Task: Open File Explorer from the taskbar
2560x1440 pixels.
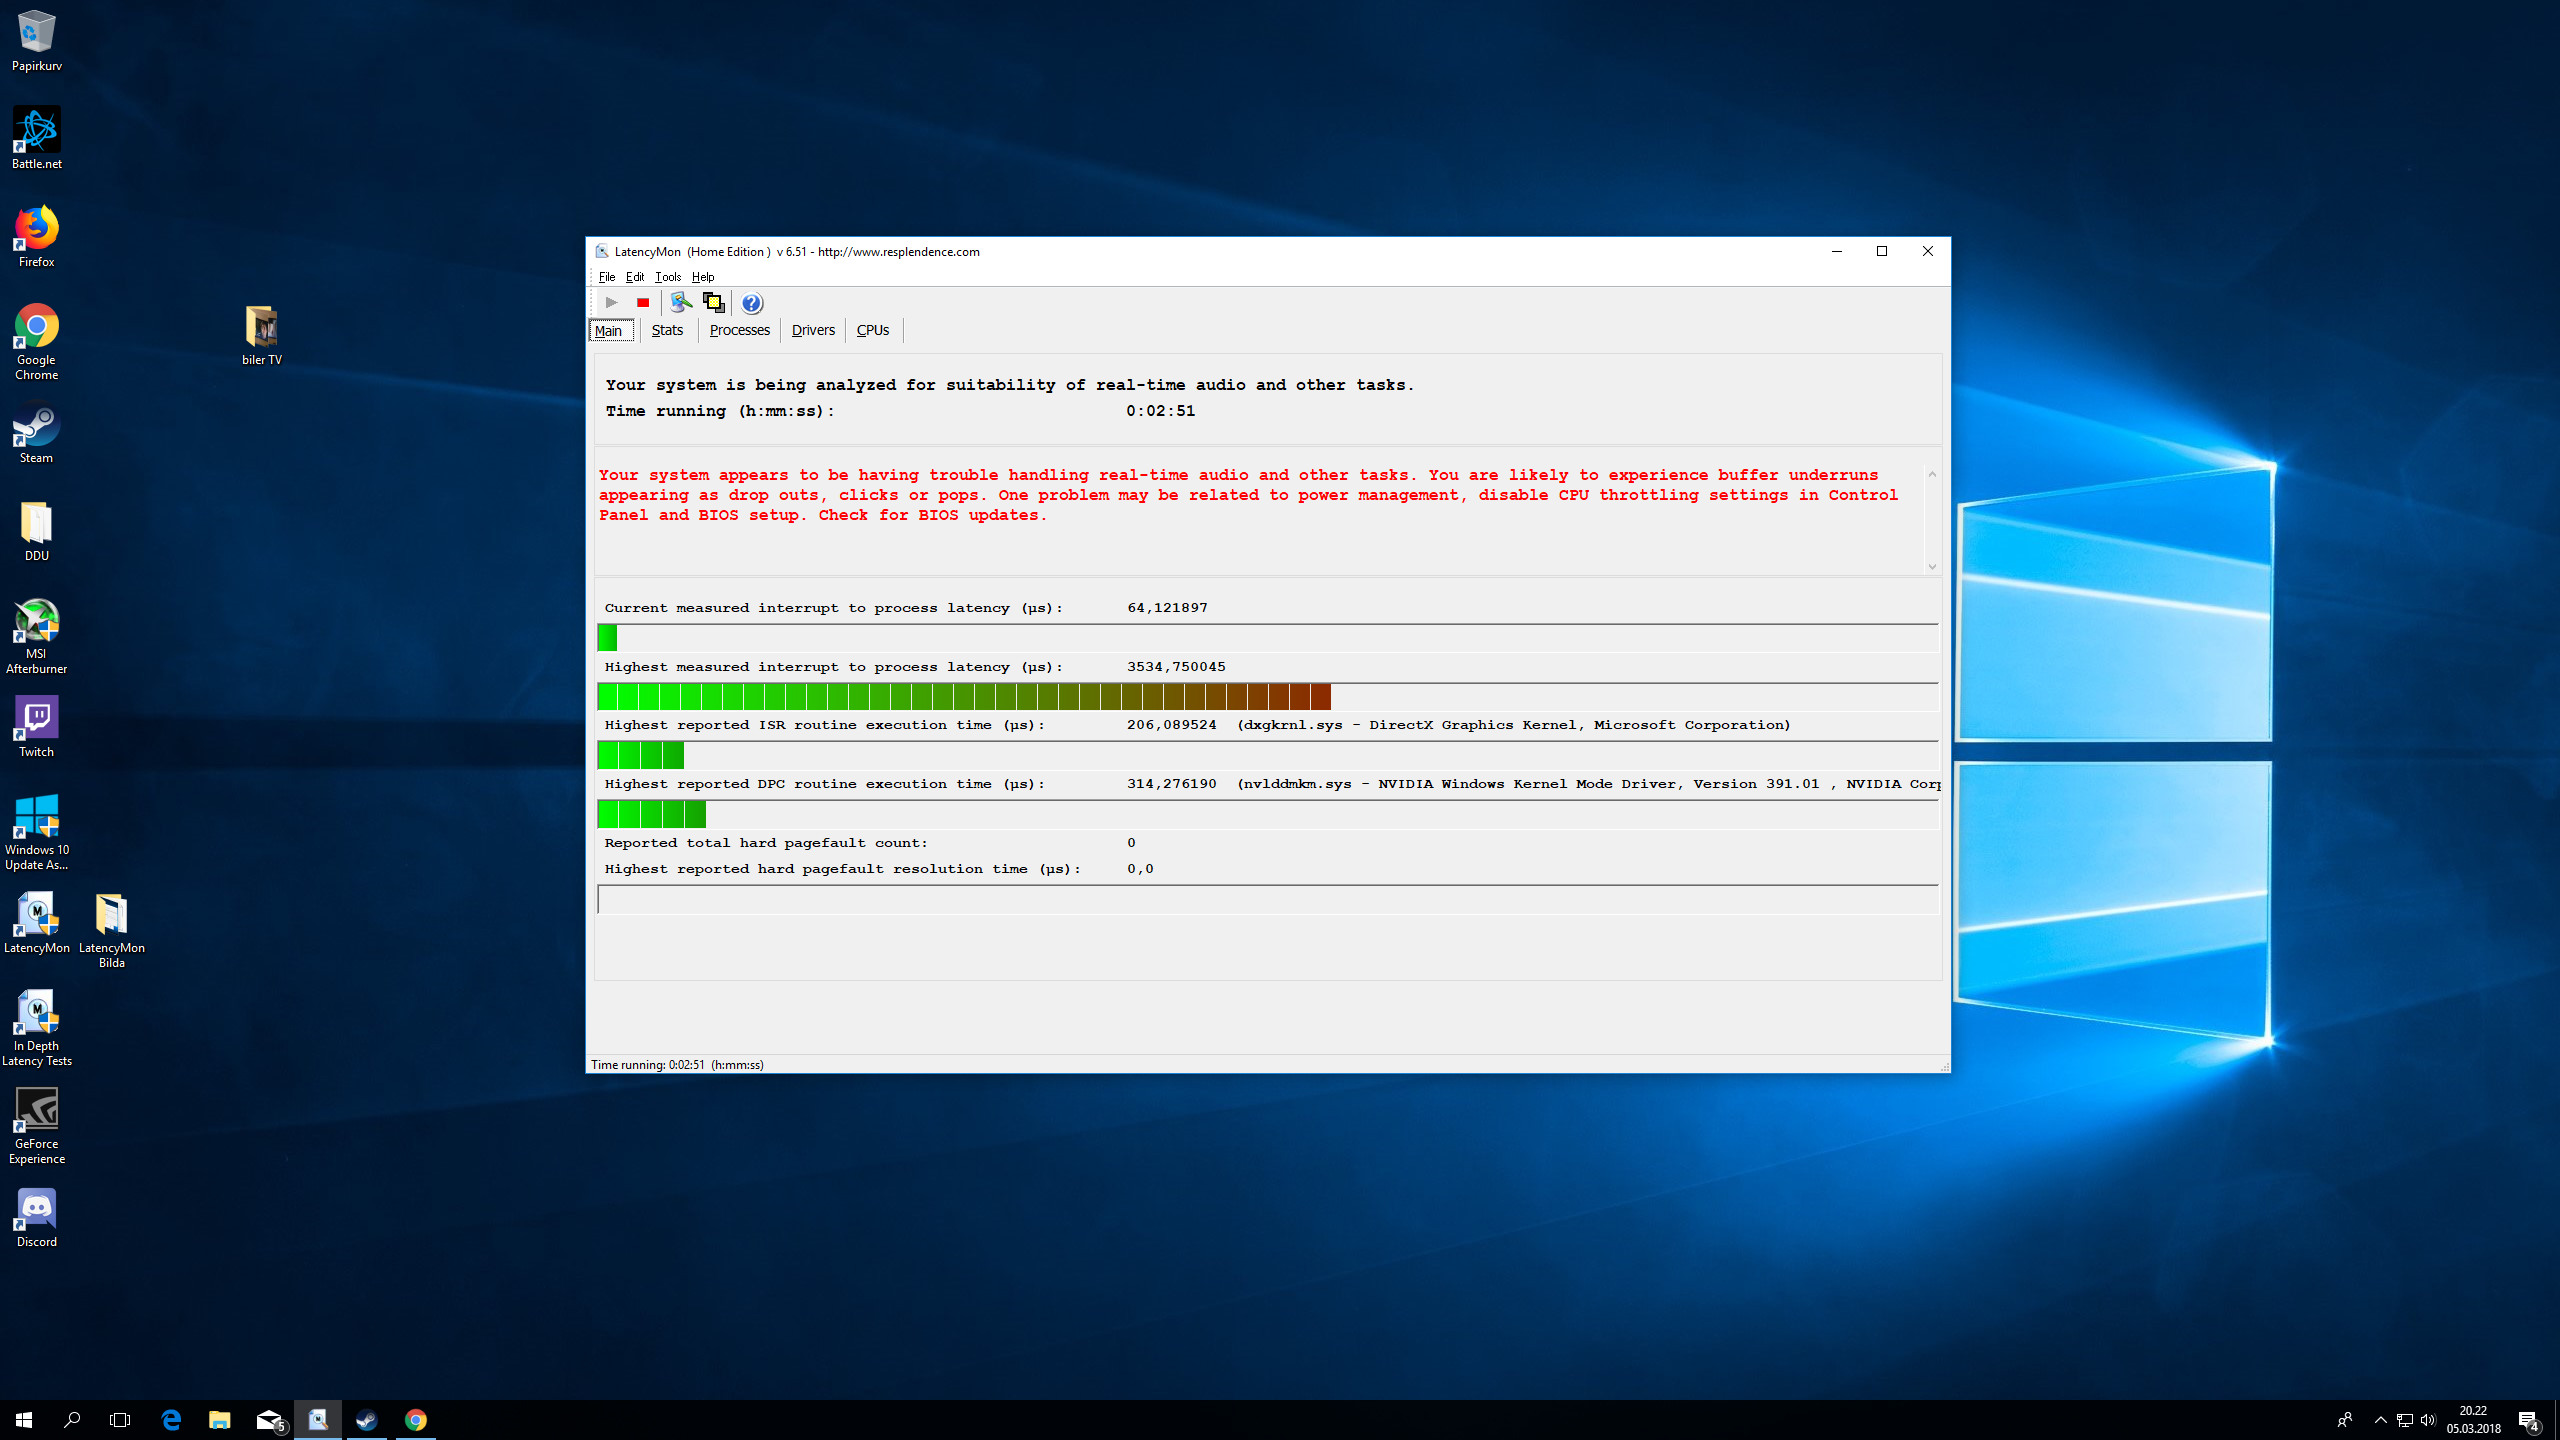Action: [220, 1420]
